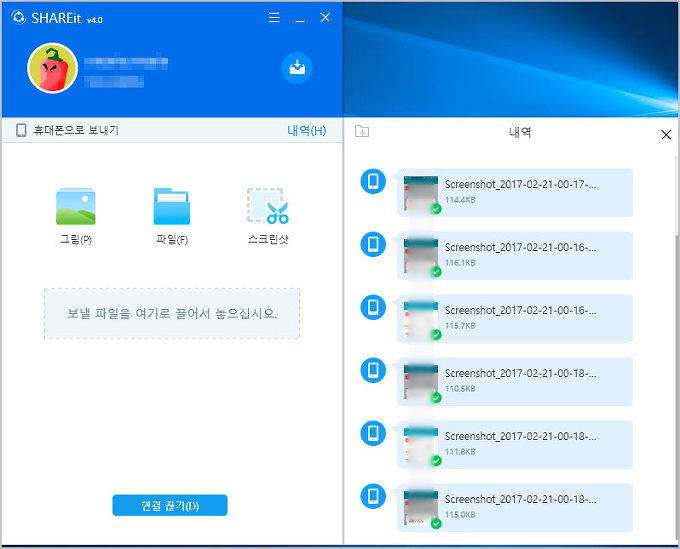Screen dimensions: 680x549
Task: Click the folder icon in history header
Action: coord(362,131)
